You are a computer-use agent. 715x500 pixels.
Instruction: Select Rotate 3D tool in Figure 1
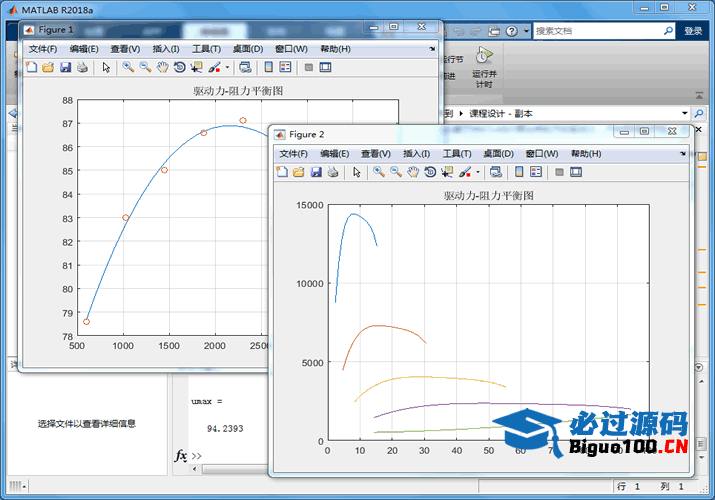point(180,67)
